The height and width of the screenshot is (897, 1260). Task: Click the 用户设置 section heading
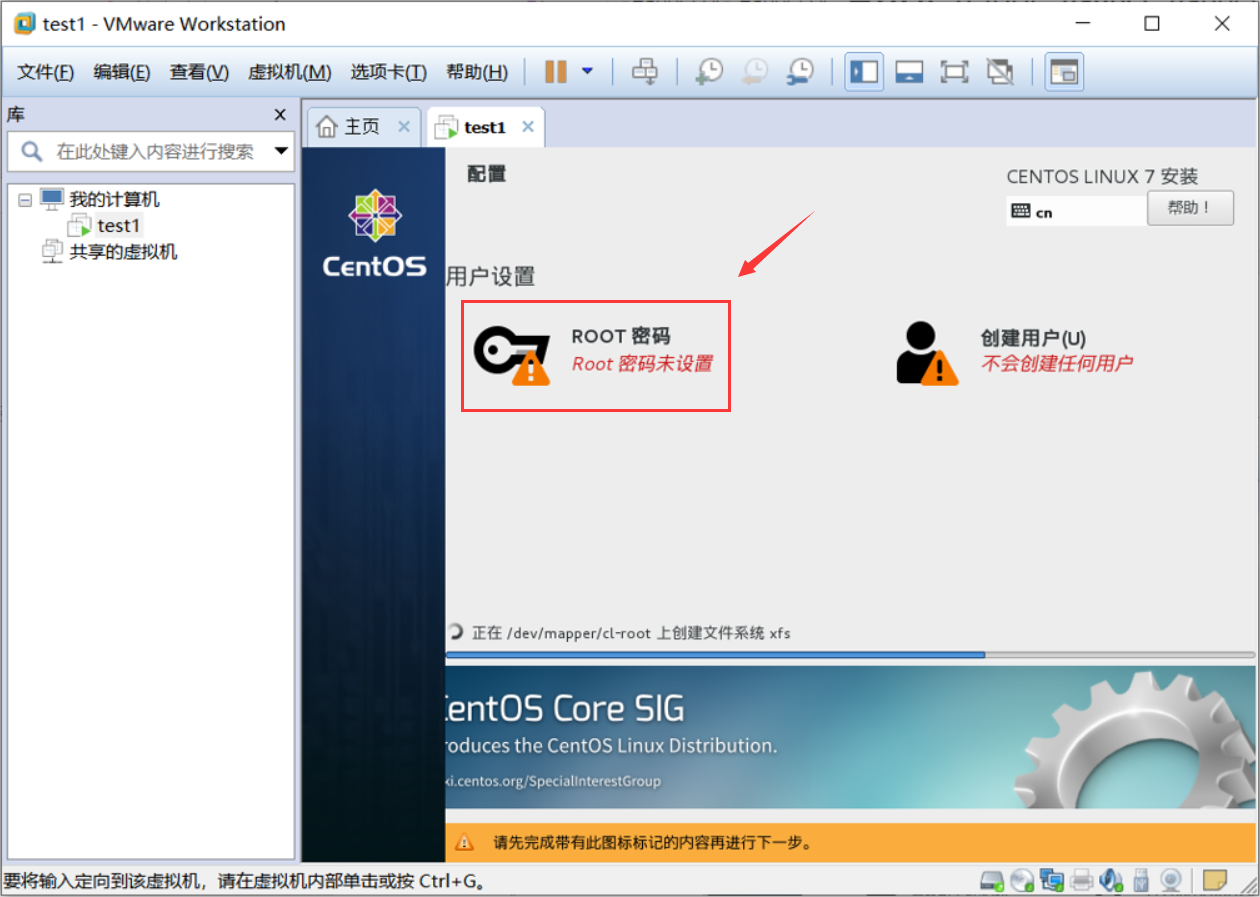(491, 277)
